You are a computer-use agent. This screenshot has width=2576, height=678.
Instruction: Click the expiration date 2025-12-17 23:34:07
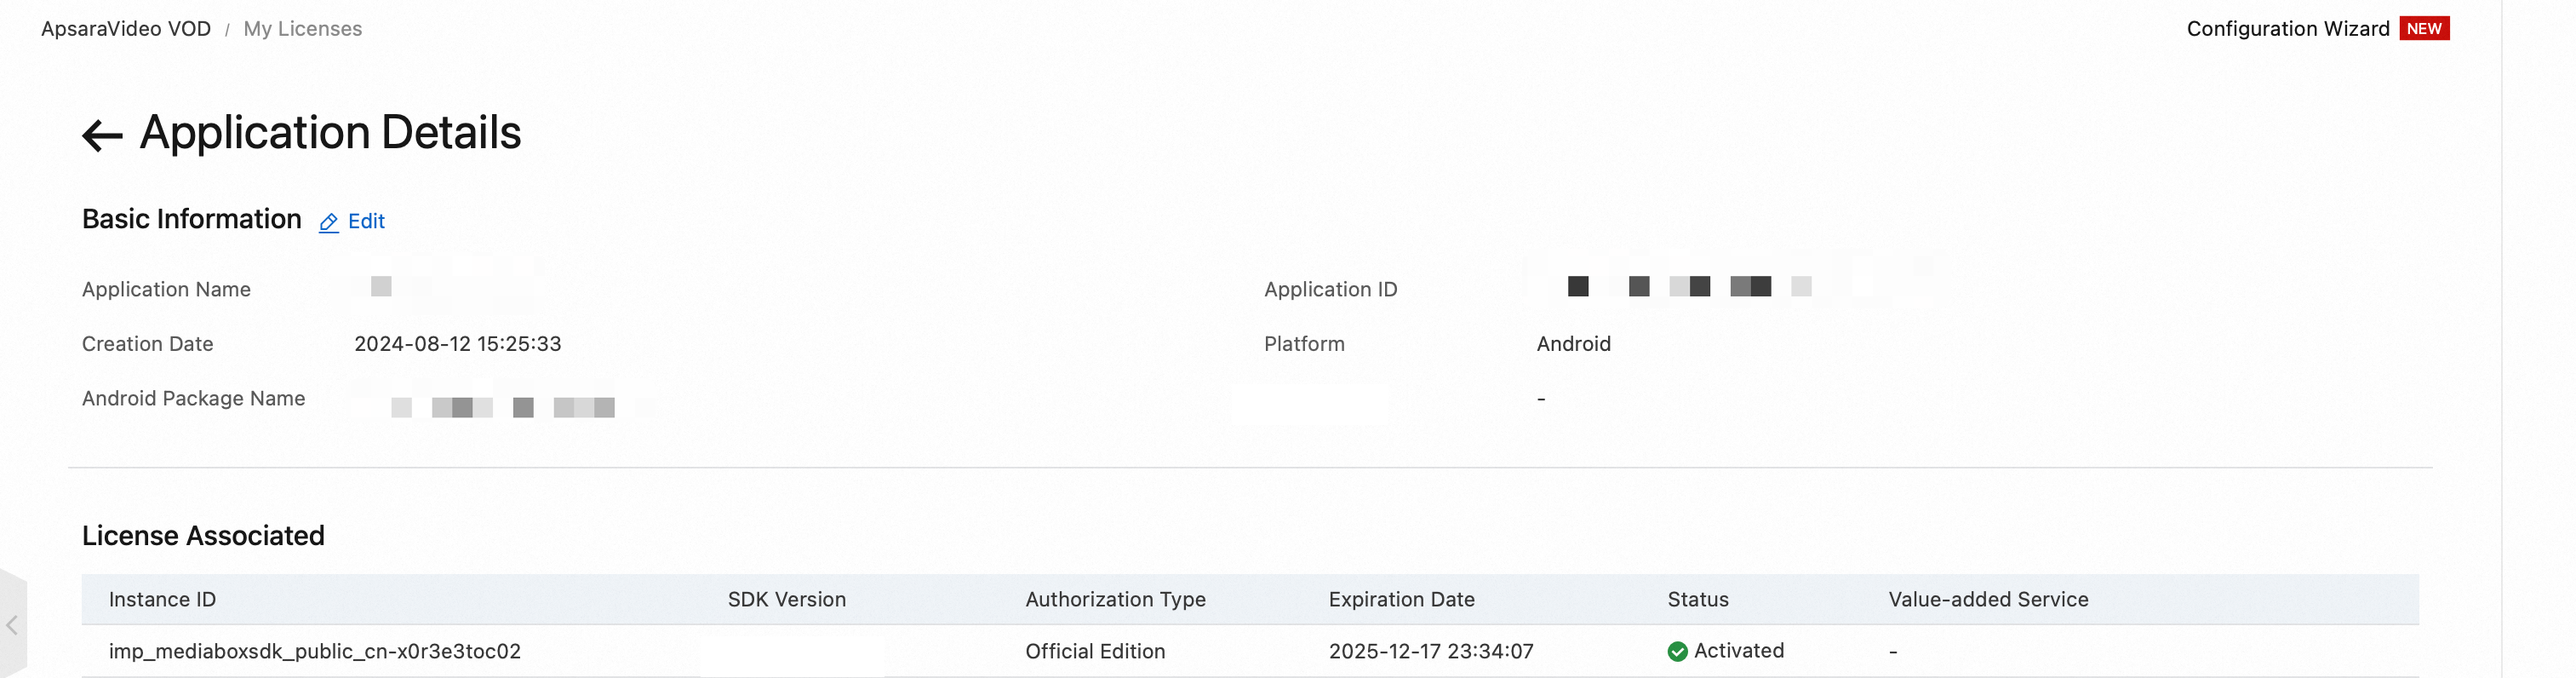(x=1430, y=651)
